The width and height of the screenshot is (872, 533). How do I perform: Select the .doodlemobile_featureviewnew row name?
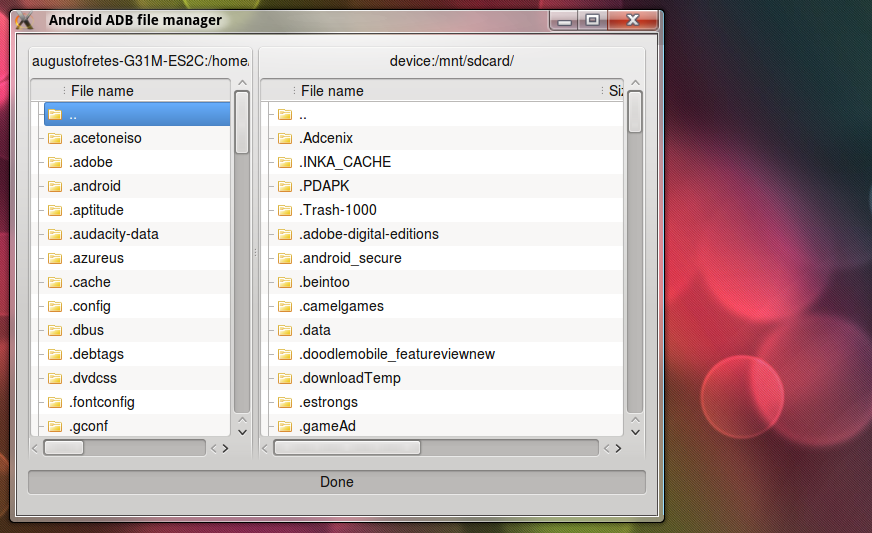pyautogui.click(x=397, y=354)
